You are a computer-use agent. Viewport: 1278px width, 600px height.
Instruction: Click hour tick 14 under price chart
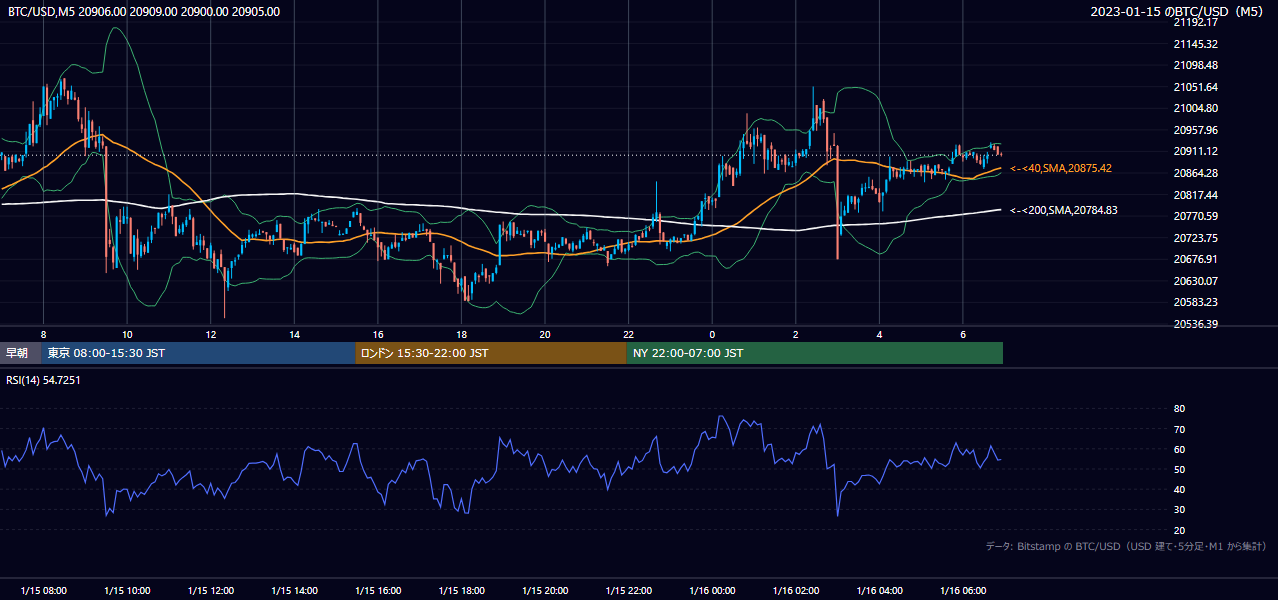[294, 334]
